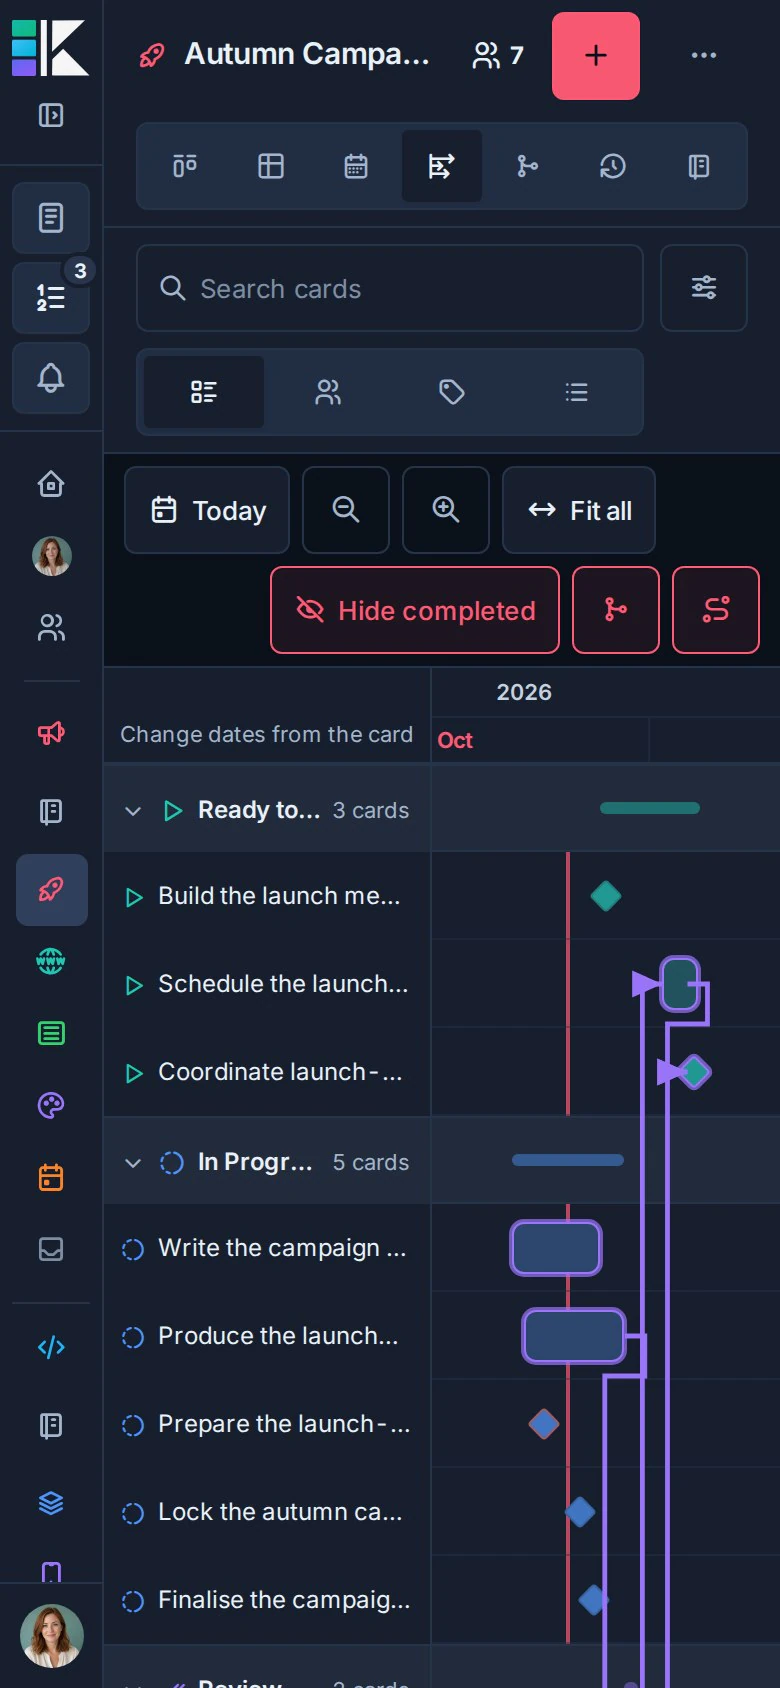Screen dimensions: 780x1688
Task: Click the blue In Progress summary bar
Action: (568, 1160)
